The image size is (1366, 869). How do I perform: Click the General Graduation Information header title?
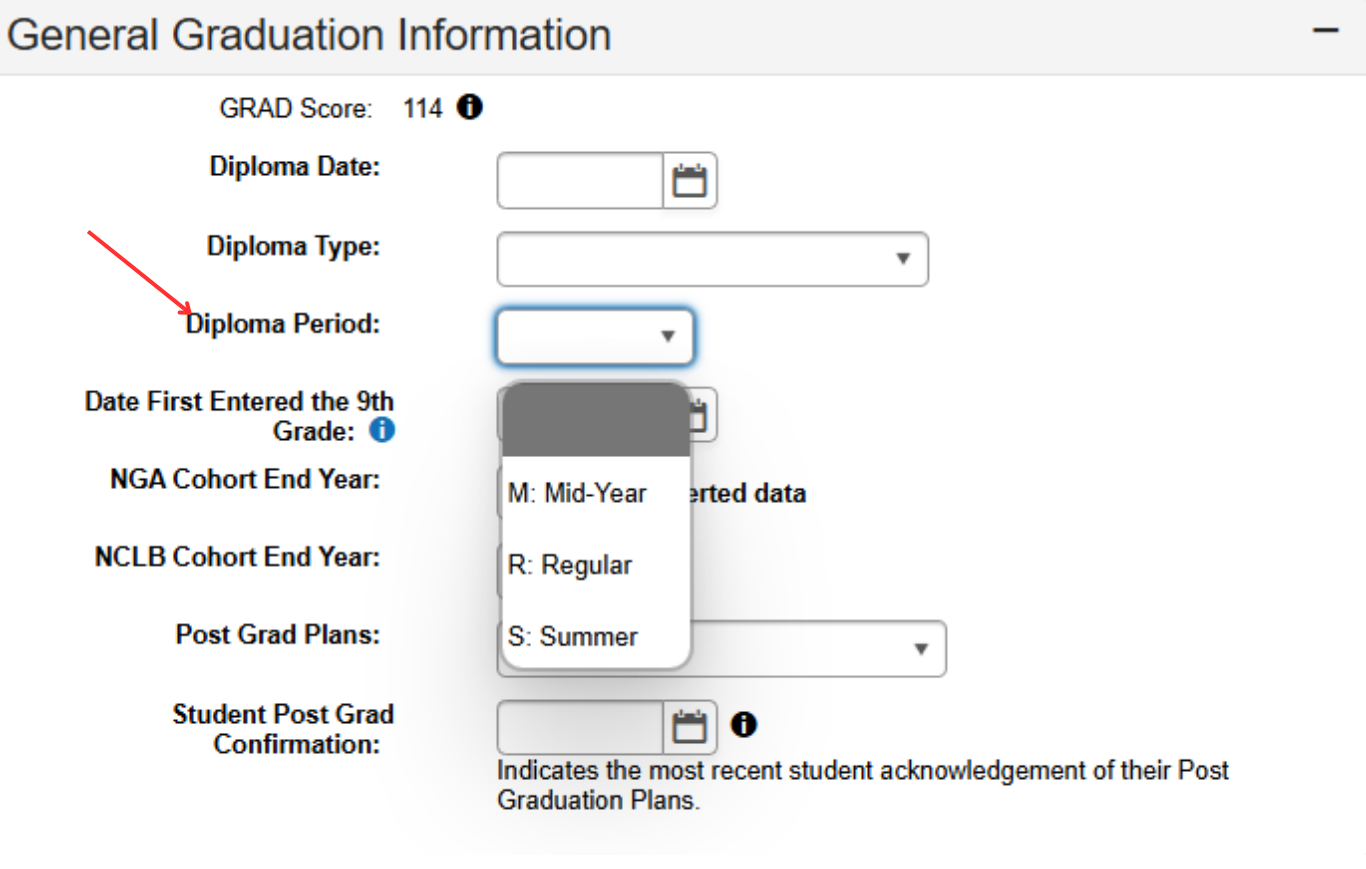tap(309, 35)
